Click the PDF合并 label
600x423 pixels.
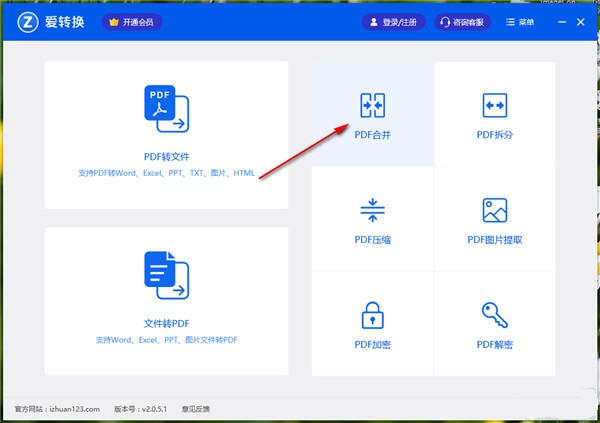[372, 135]
